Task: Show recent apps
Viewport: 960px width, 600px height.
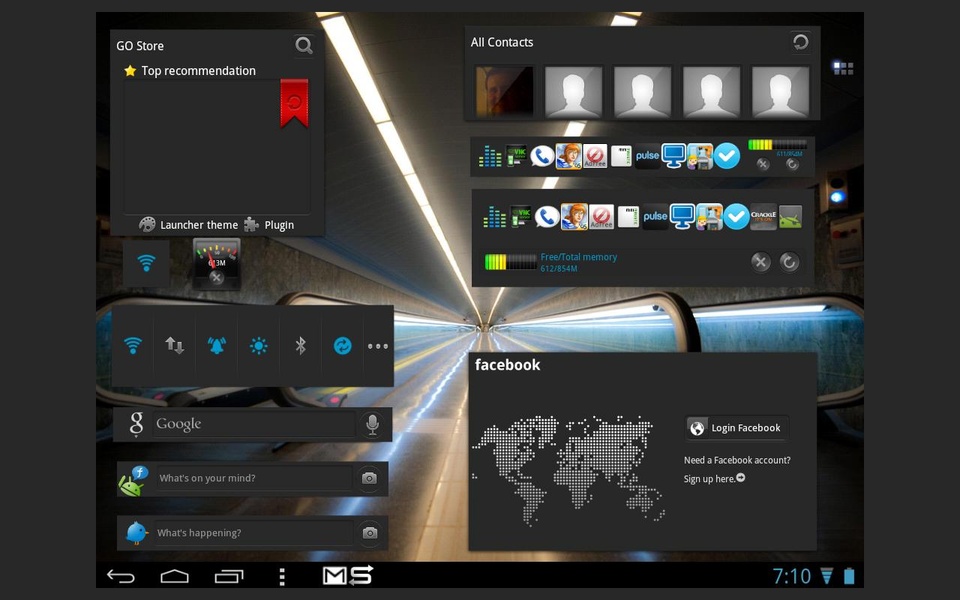Action: pyautogui.click(x=229, y=576)
